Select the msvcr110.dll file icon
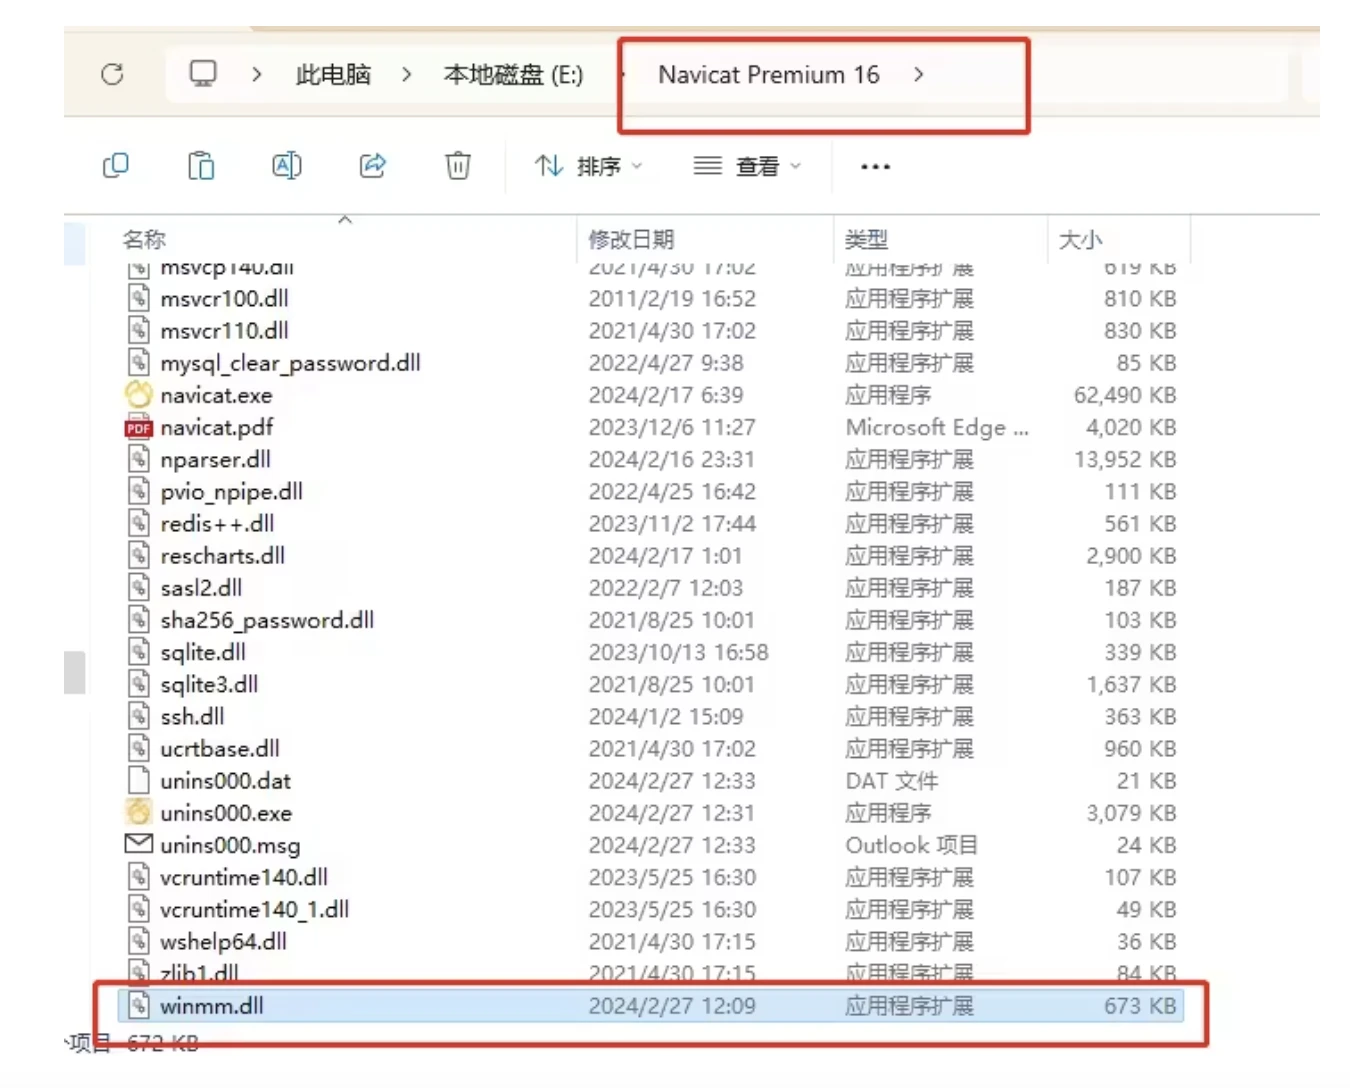 point(139,330)
